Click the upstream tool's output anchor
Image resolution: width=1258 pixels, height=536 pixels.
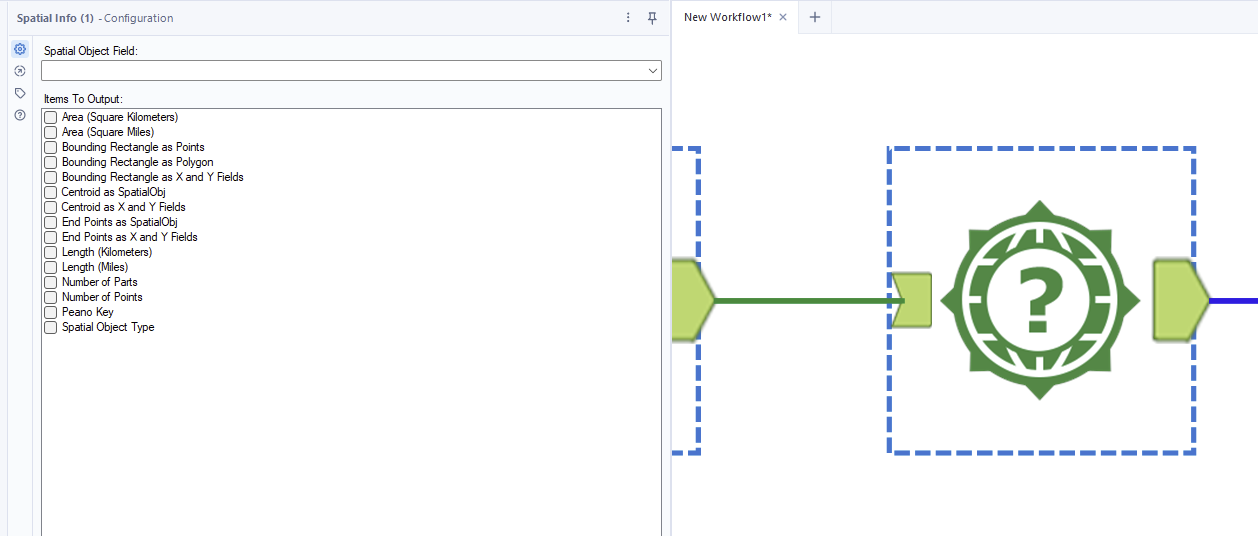(x=692, y=298)
